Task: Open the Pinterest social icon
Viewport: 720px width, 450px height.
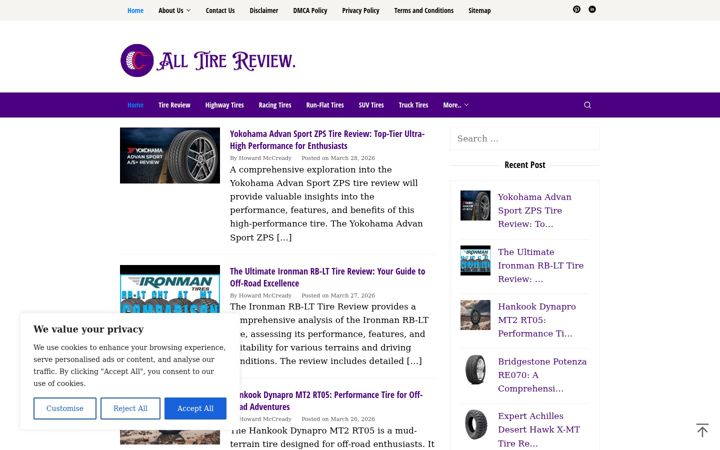Action: tap(576, 9)
